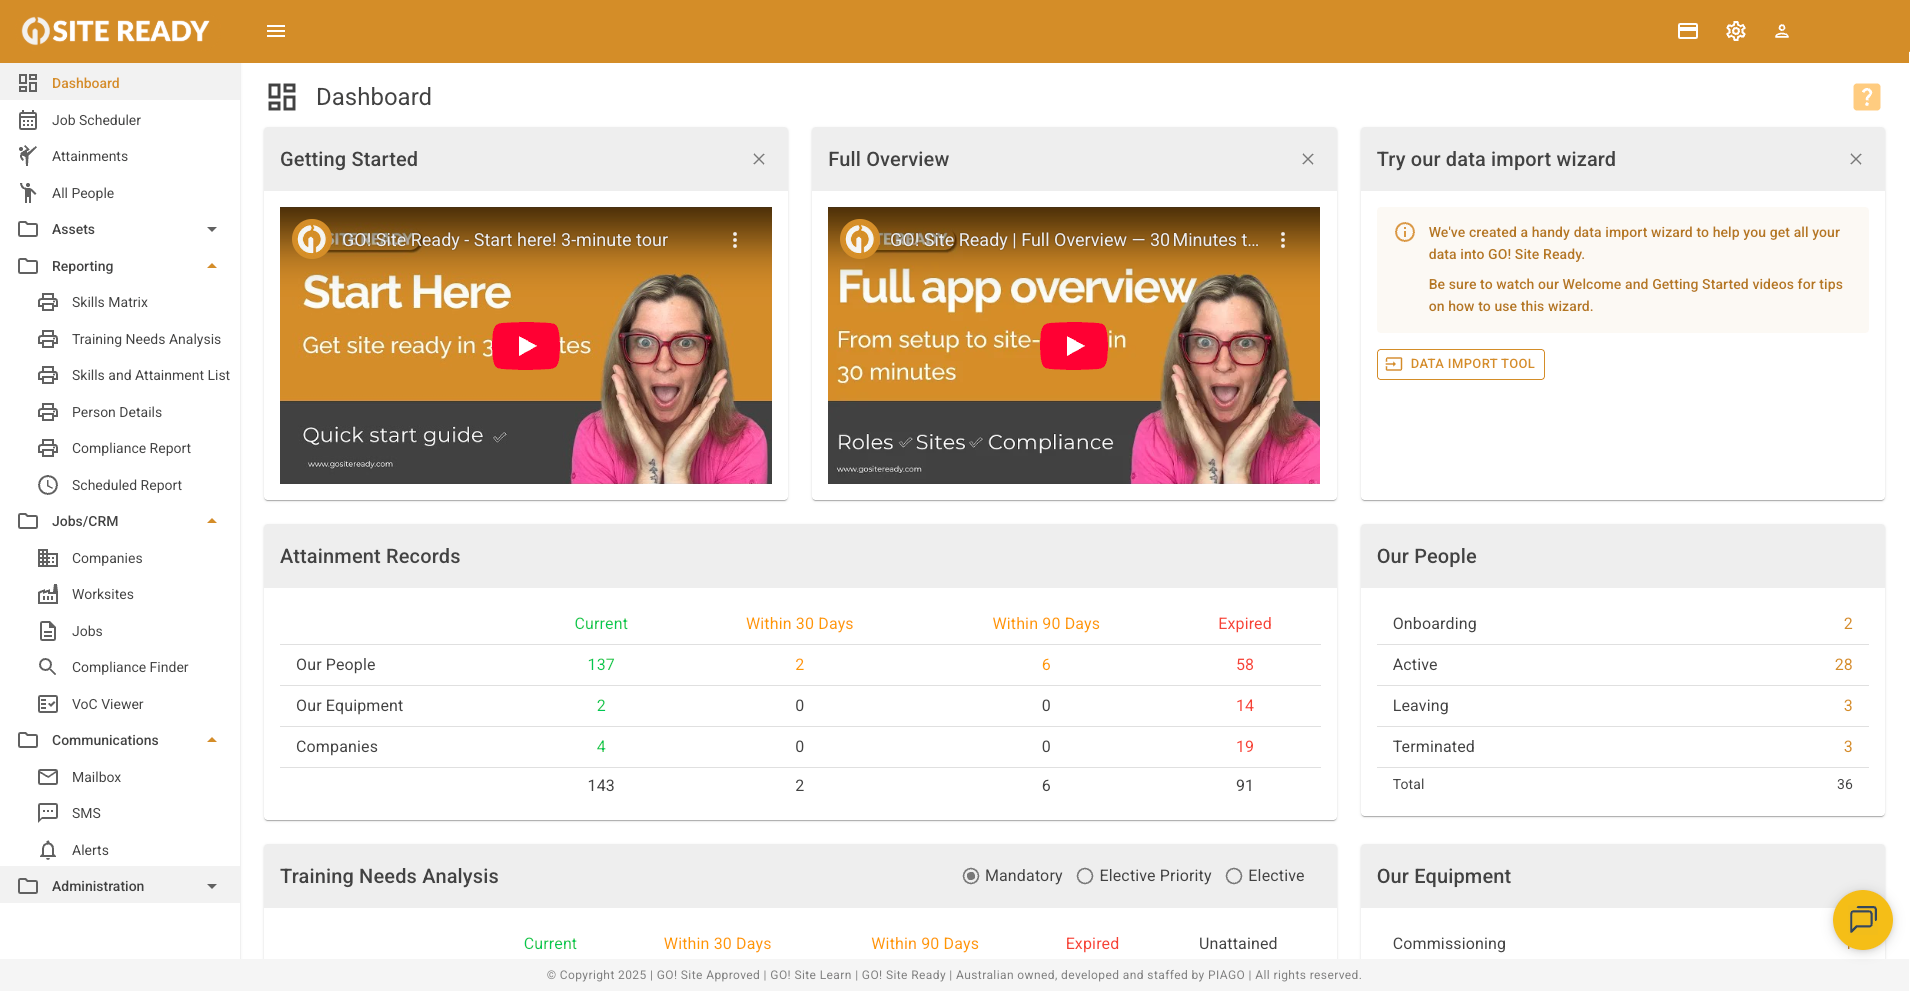
Task: Click the Terminated row label
Action: [1433, 747]
